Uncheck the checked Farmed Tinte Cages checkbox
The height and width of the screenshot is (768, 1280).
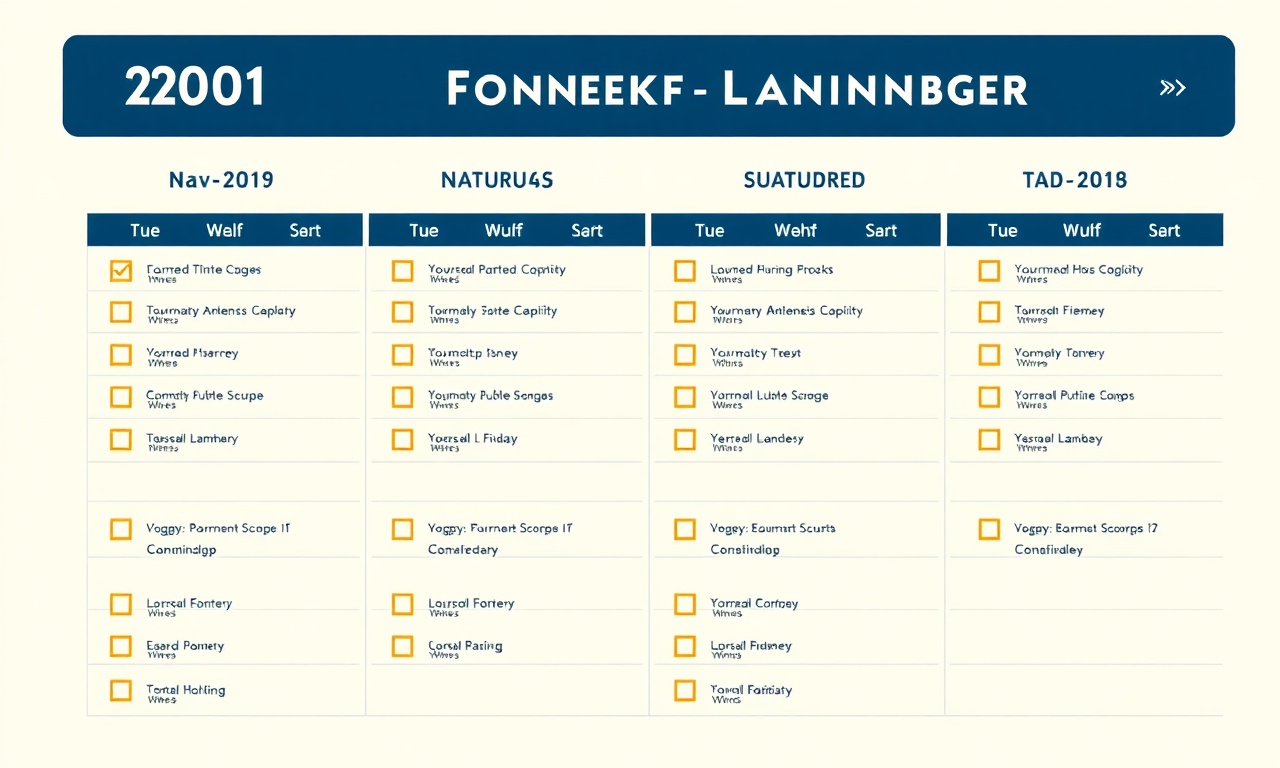point(120,270)
